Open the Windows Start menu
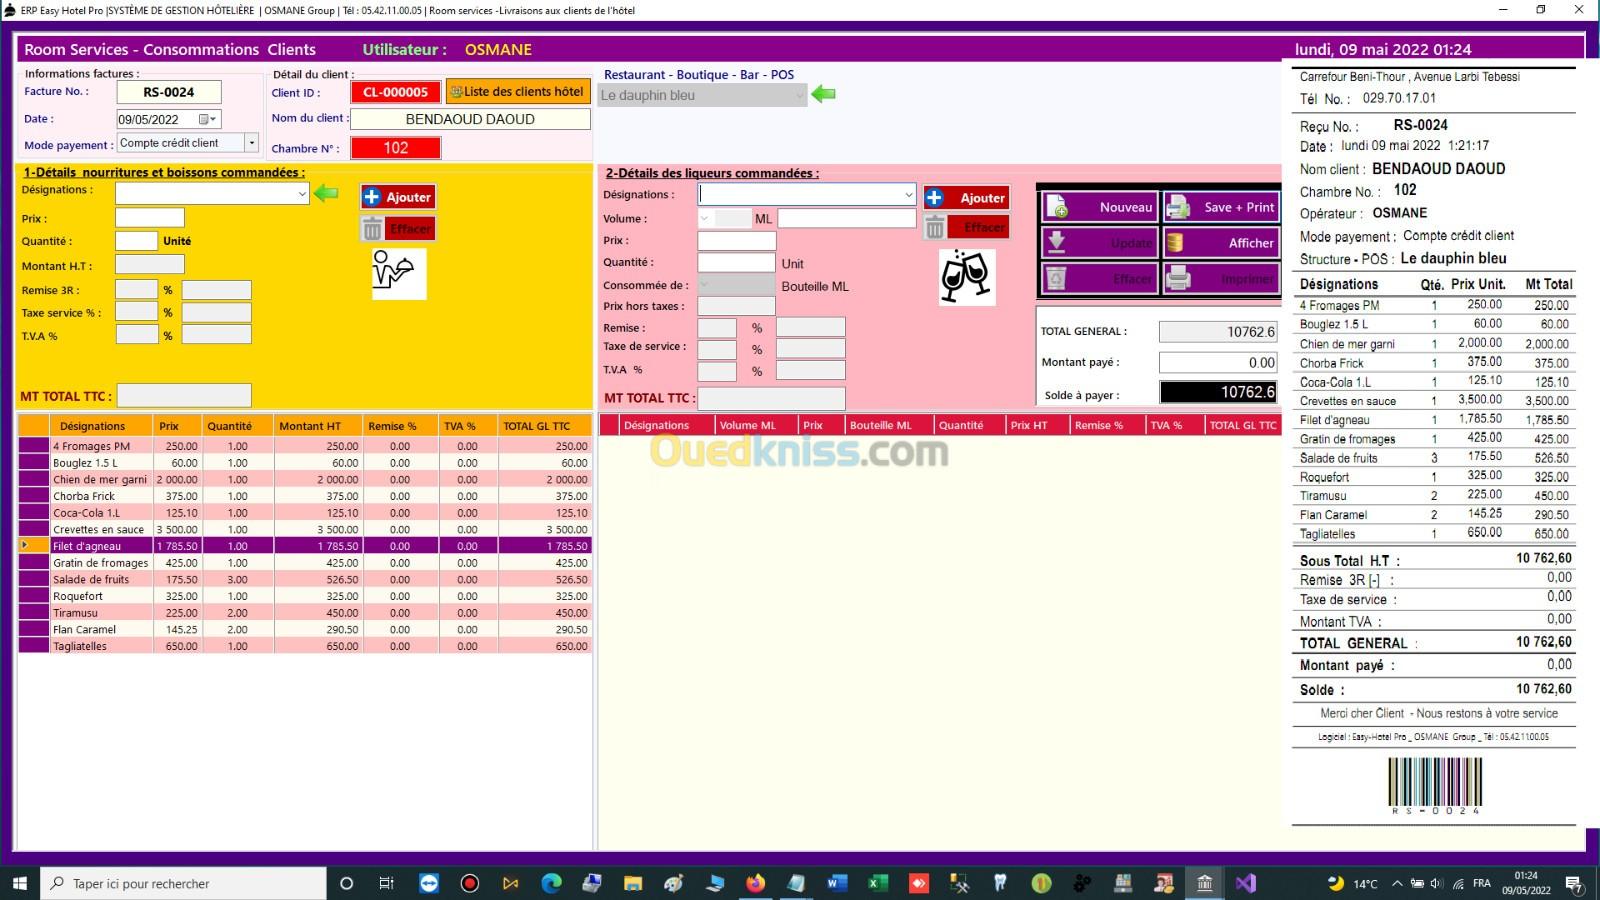 [19, 883]
